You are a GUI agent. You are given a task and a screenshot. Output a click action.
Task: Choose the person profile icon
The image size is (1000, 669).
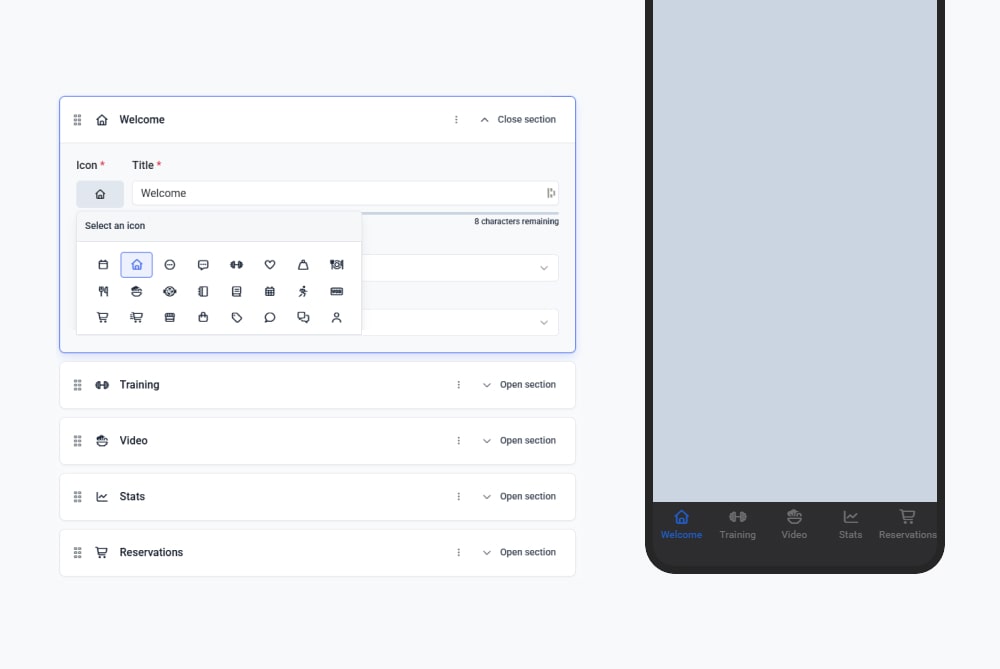click(x=337, y=317)
